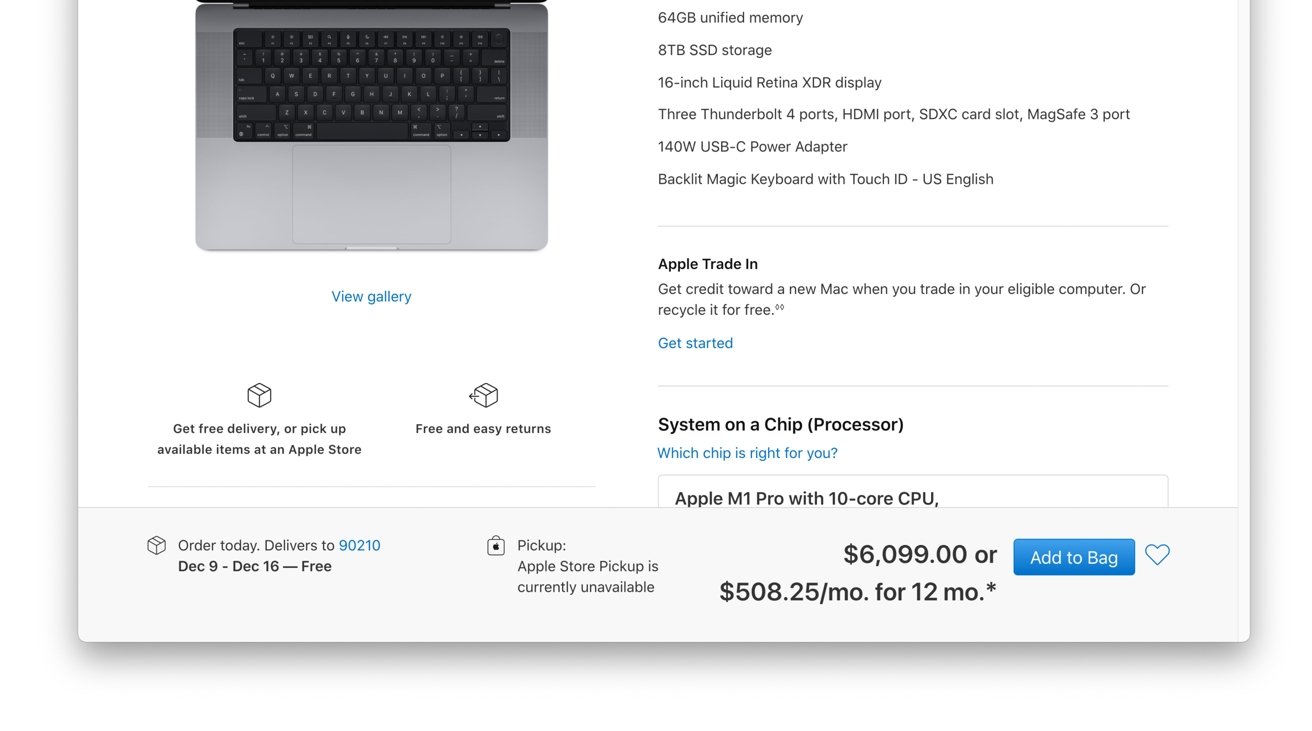Click the $6,099.00 price text
The image size is (1312, 731).
905,554
